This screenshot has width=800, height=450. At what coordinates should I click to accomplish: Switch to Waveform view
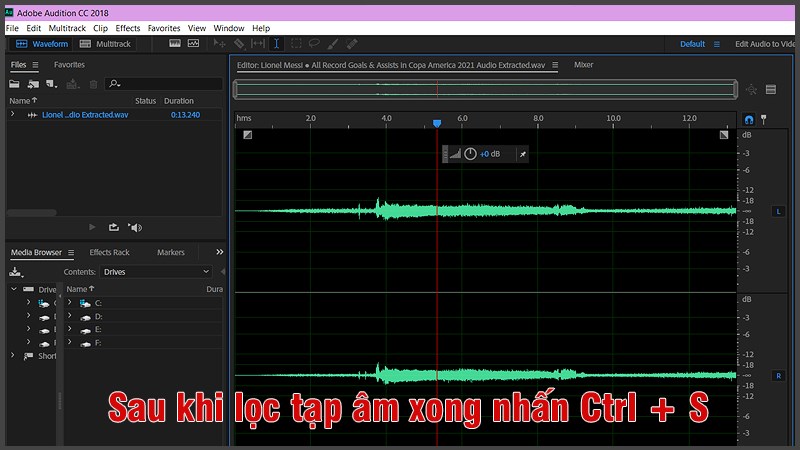(x=42, y=44)
